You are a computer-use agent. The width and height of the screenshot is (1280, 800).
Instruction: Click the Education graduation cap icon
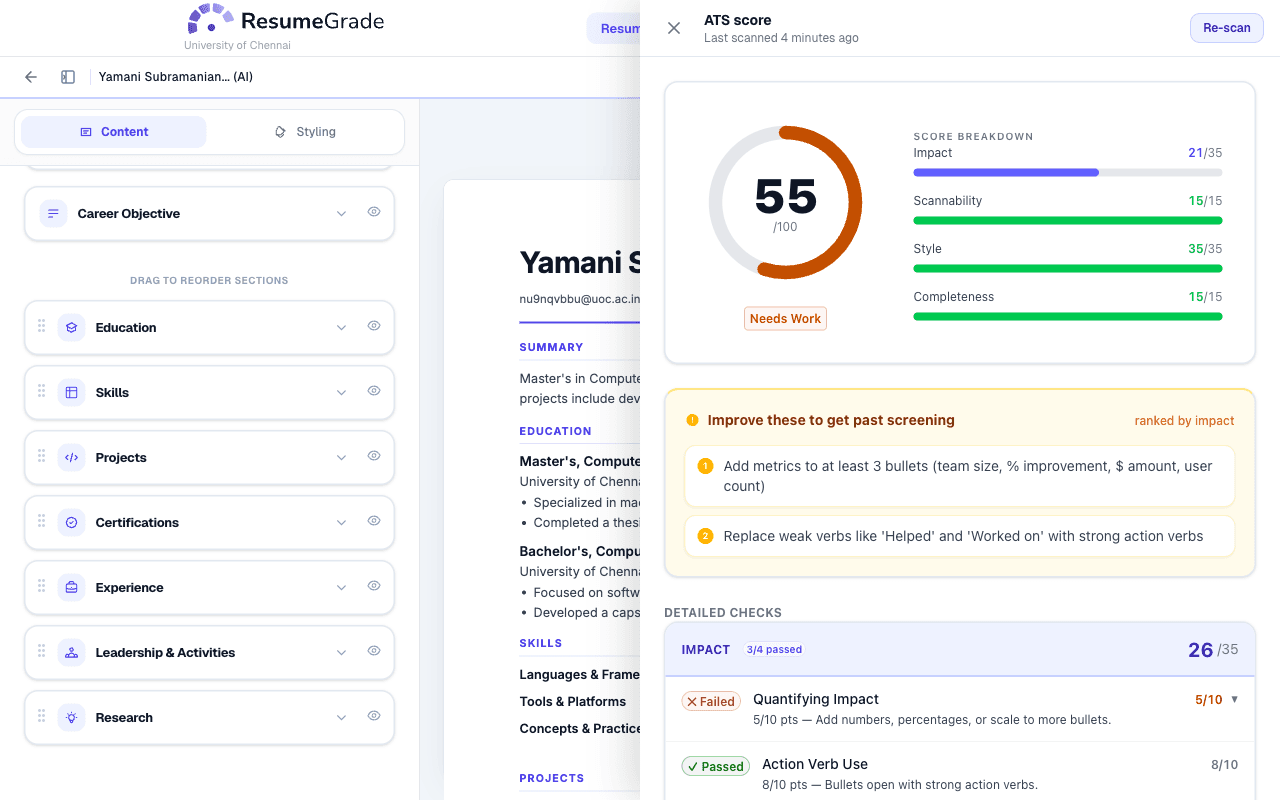pyautogui.click(x=71, y=328)
